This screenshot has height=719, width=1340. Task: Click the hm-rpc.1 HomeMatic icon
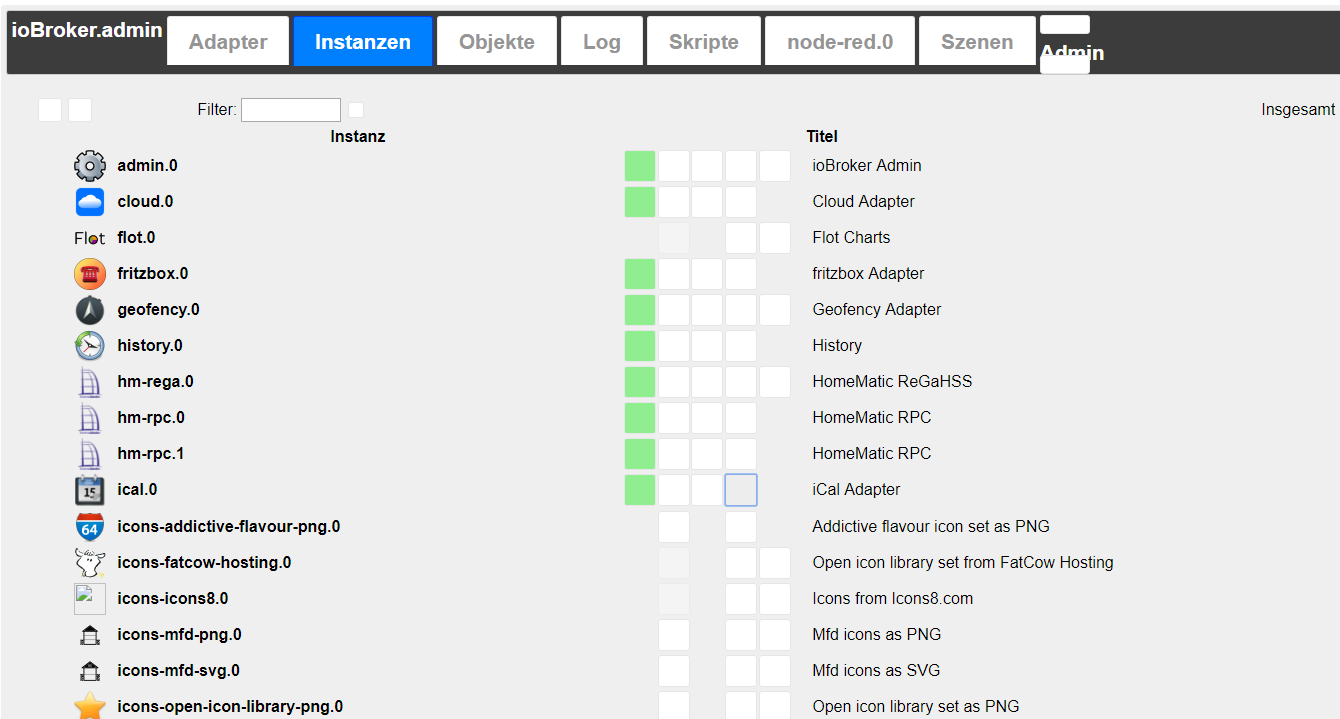90,454
